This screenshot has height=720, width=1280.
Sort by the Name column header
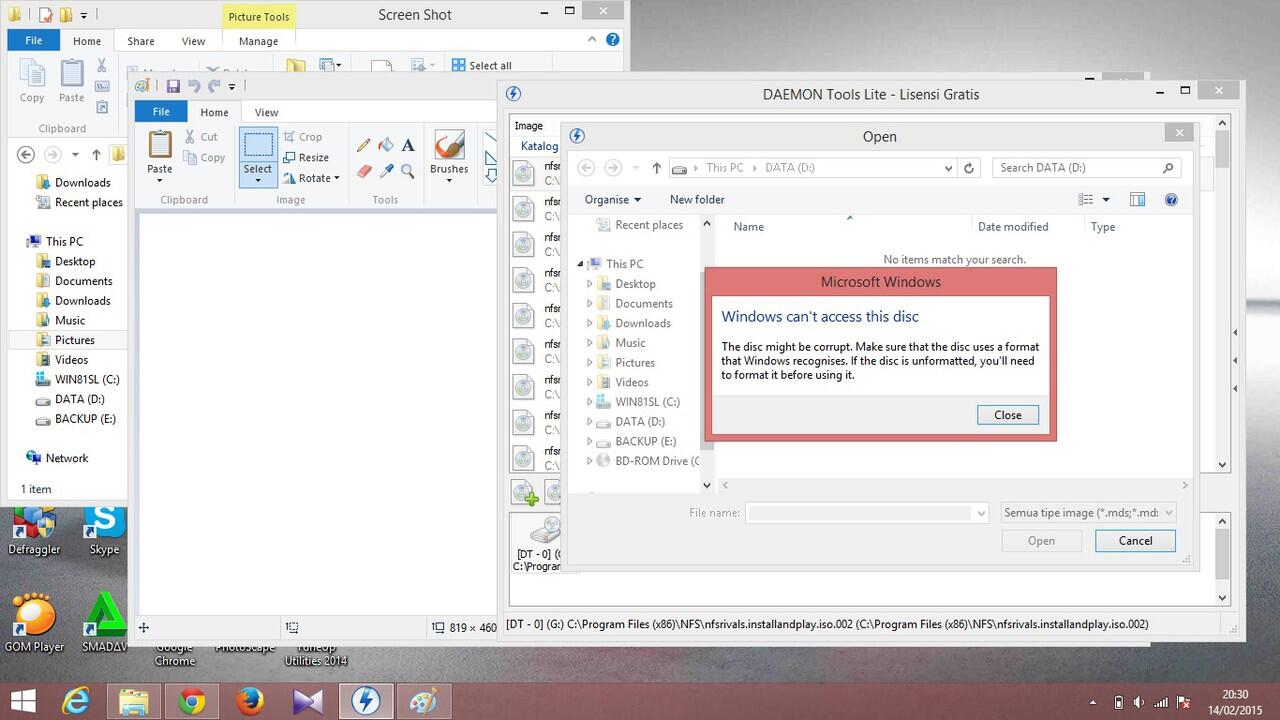[748, 227]
